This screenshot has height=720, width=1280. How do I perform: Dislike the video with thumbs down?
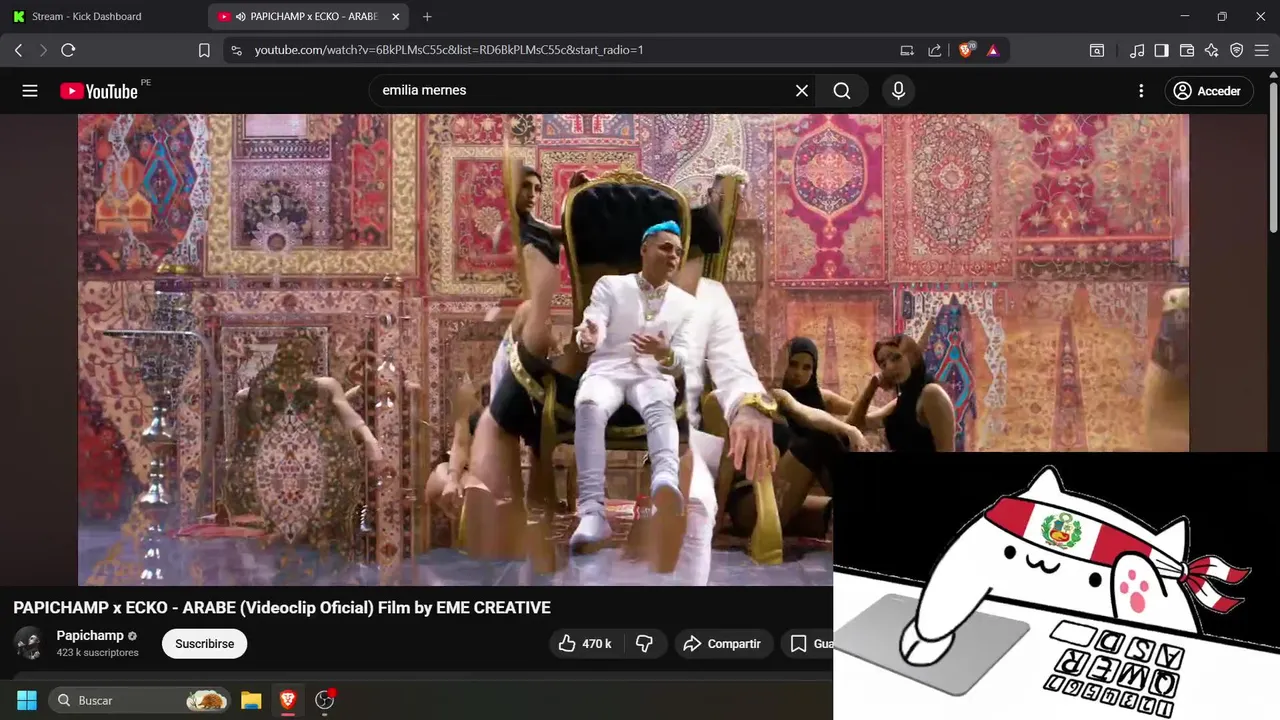pos(645,644)
